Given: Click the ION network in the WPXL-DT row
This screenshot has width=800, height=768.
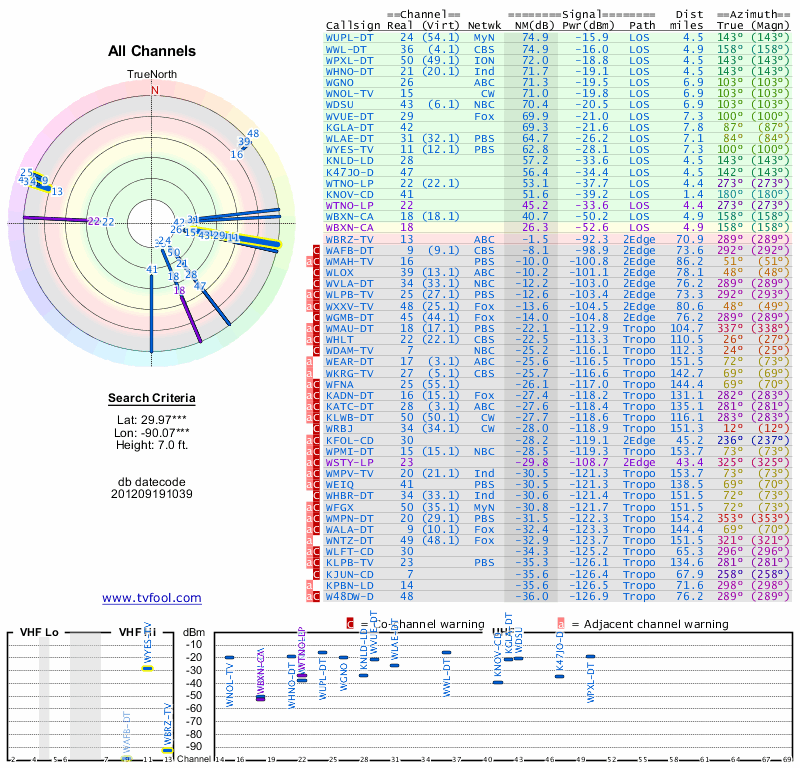Looking at the screenshot, I should (484, 60).
